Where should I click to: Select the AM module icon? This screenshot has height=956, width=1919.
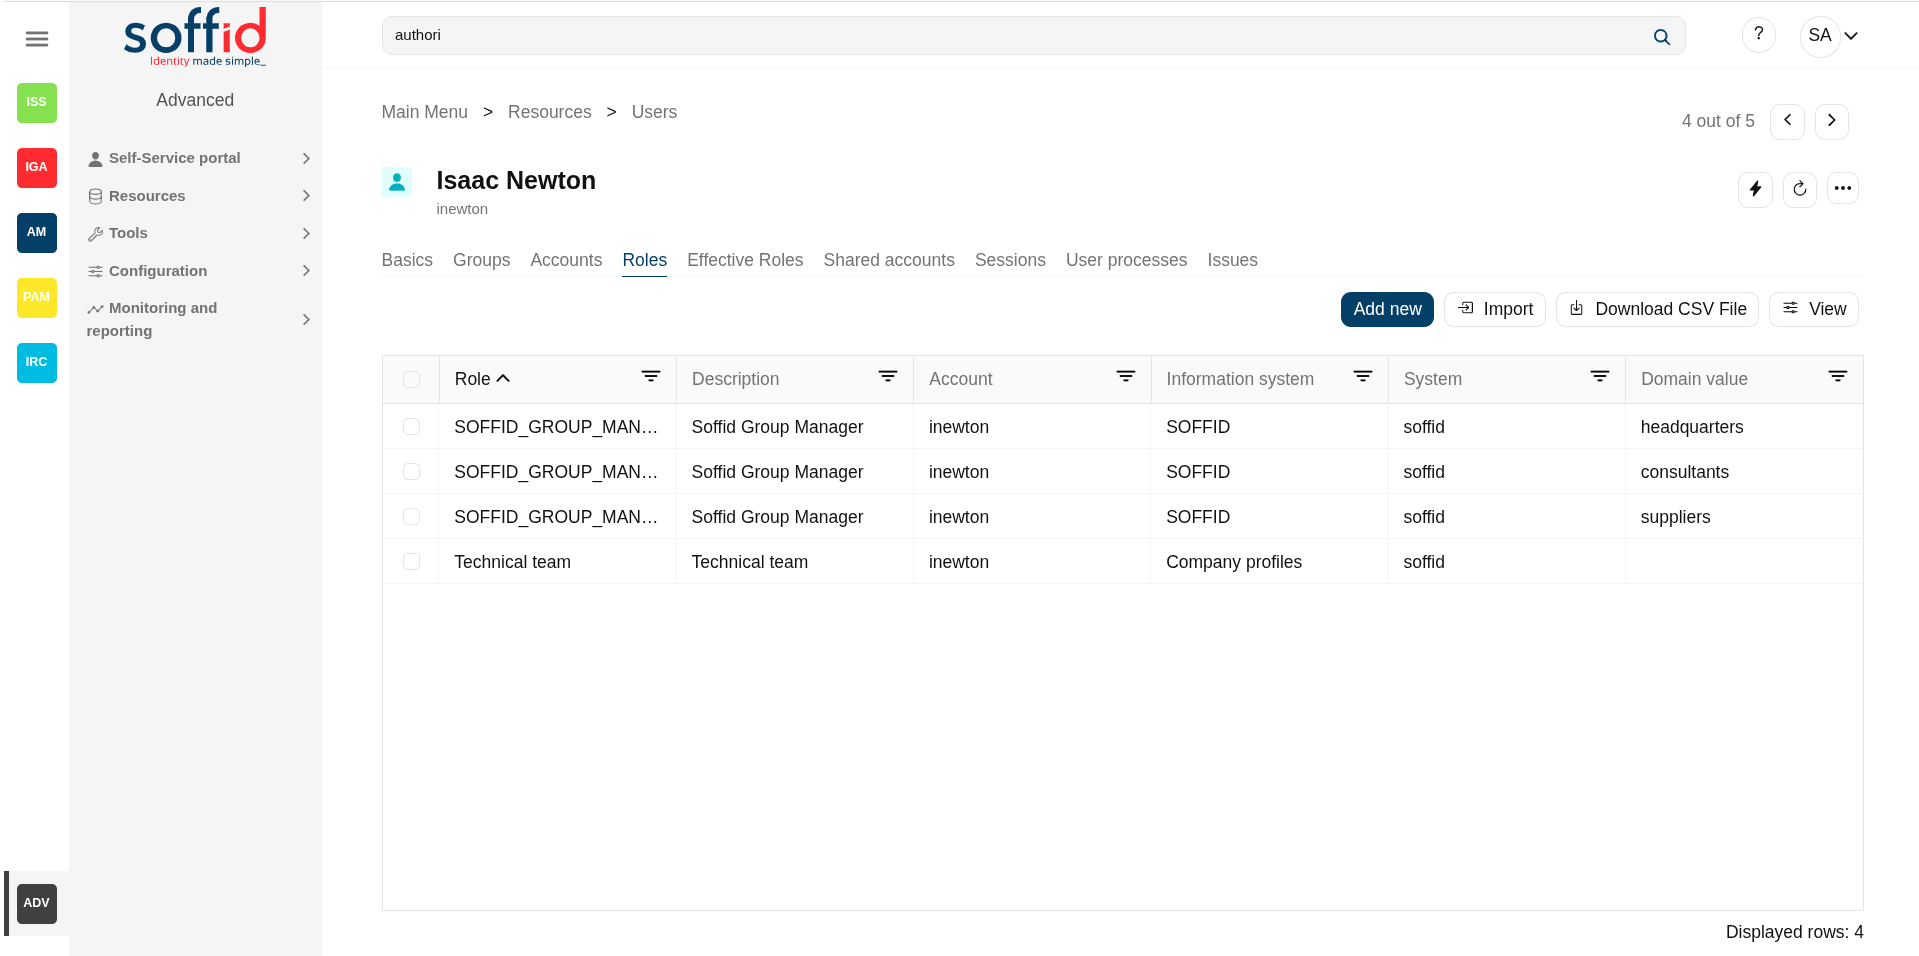(x=37, y=232)
